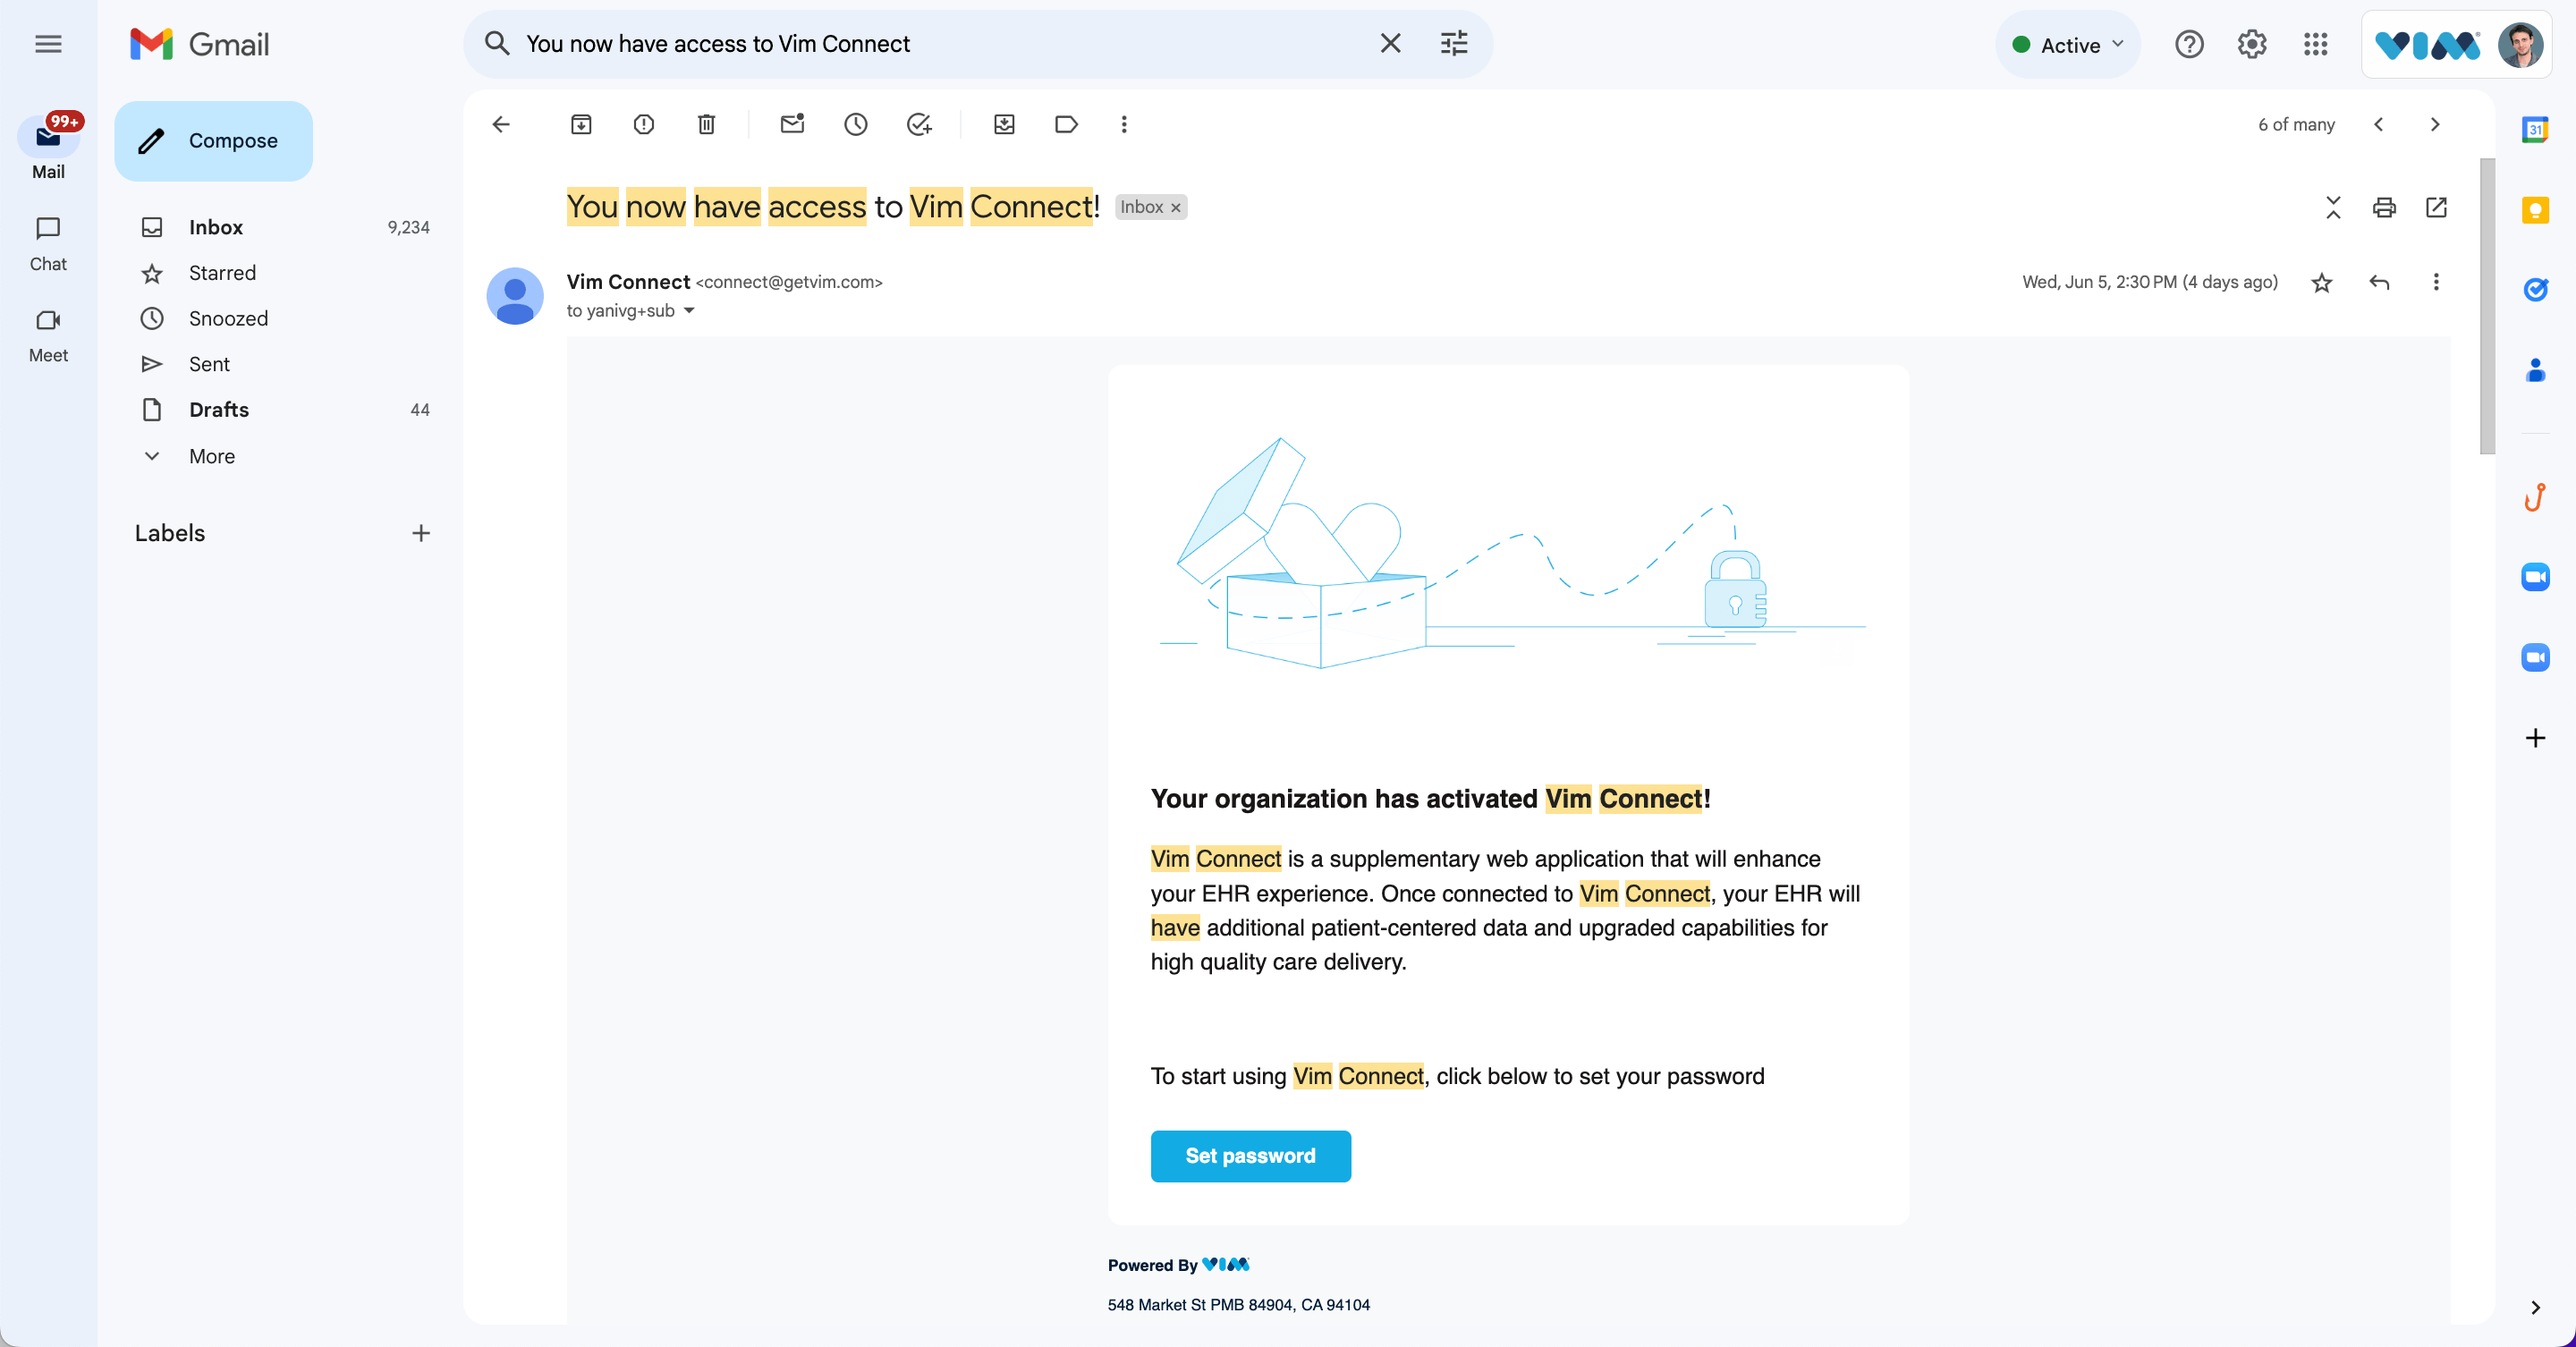Click the Delete trash icon

[x=707, y=124]
